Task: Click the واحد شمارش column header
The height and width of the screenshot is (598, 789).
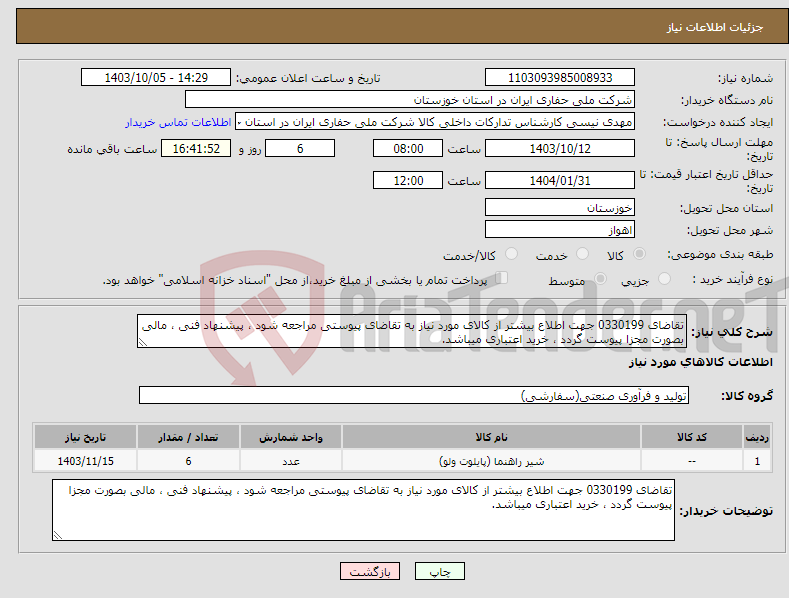Action: (291, 437)
